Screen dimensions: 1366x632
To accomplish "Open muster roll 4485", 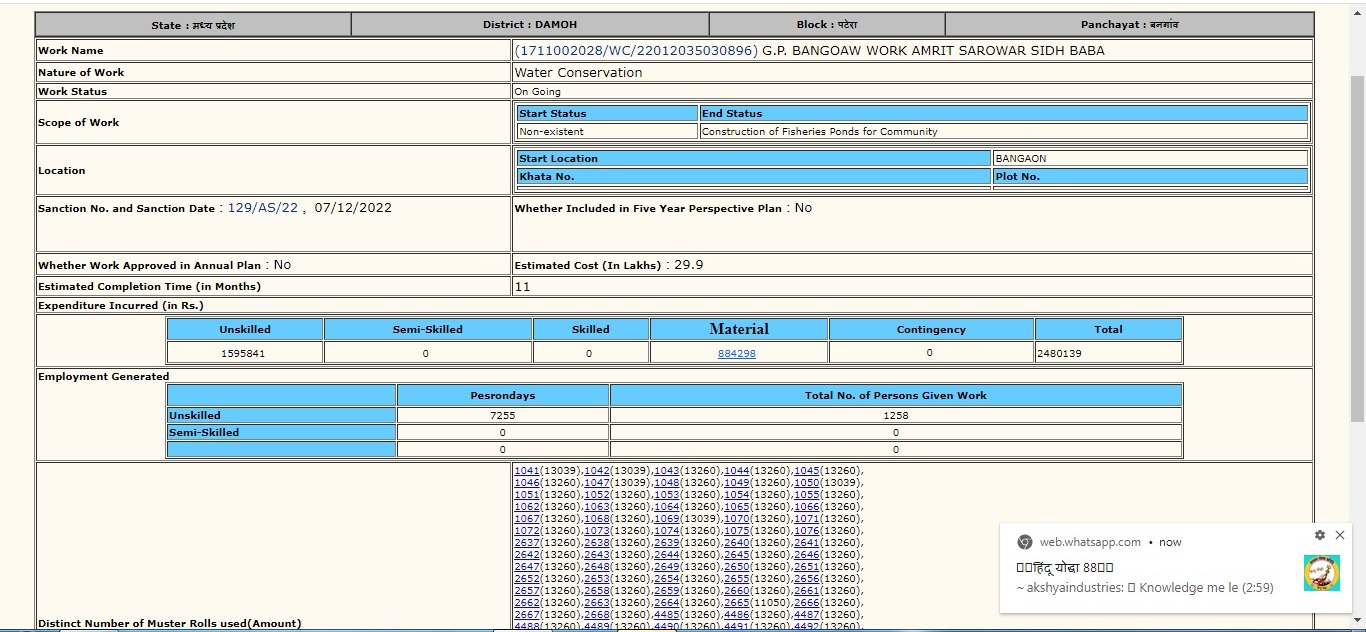I will click(x=667, y=615).
